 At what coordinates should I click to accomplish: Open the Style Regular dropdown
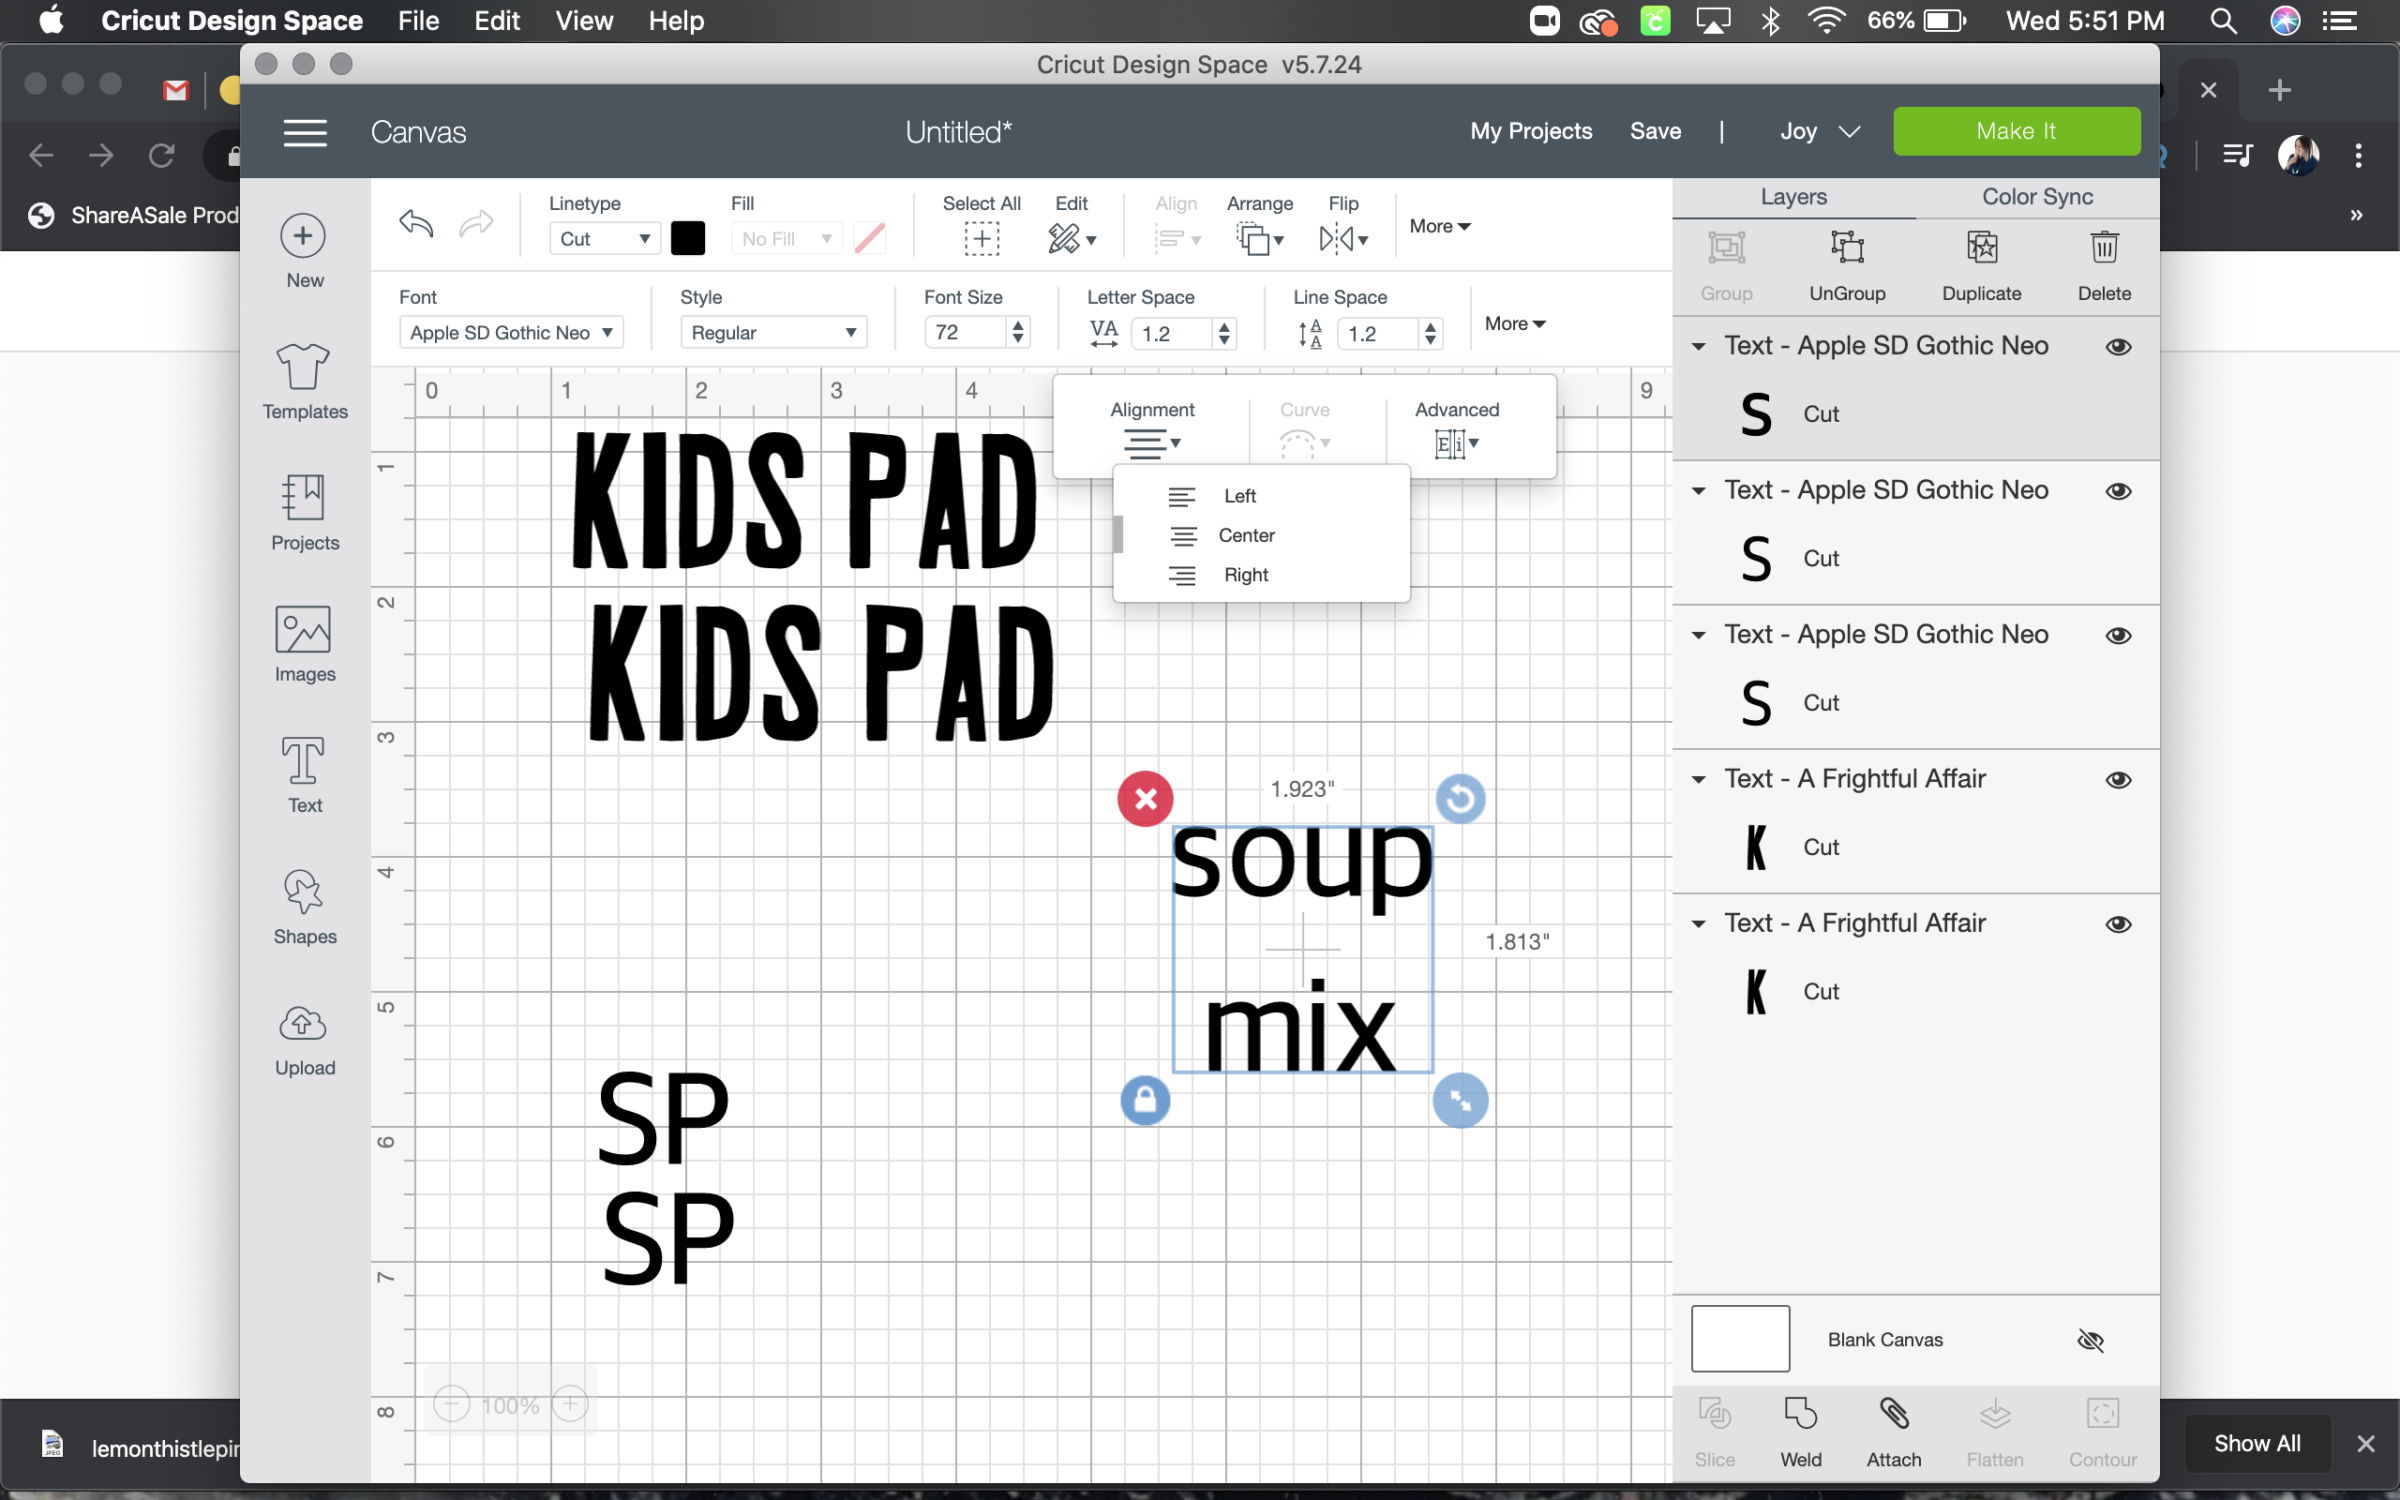[x=773, y=333]
